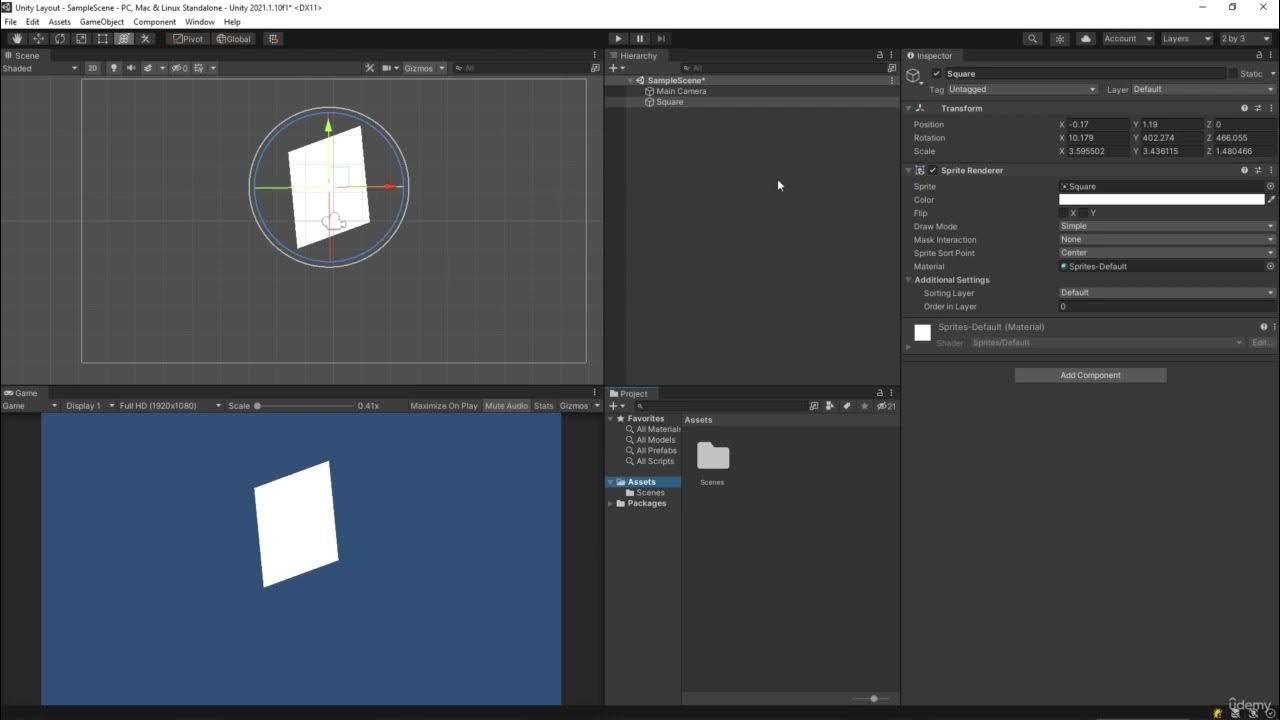Toggle the Static checkbox
This screenshot has height=720, width=1280.
pyautogui.click(x=1233, y=74)
